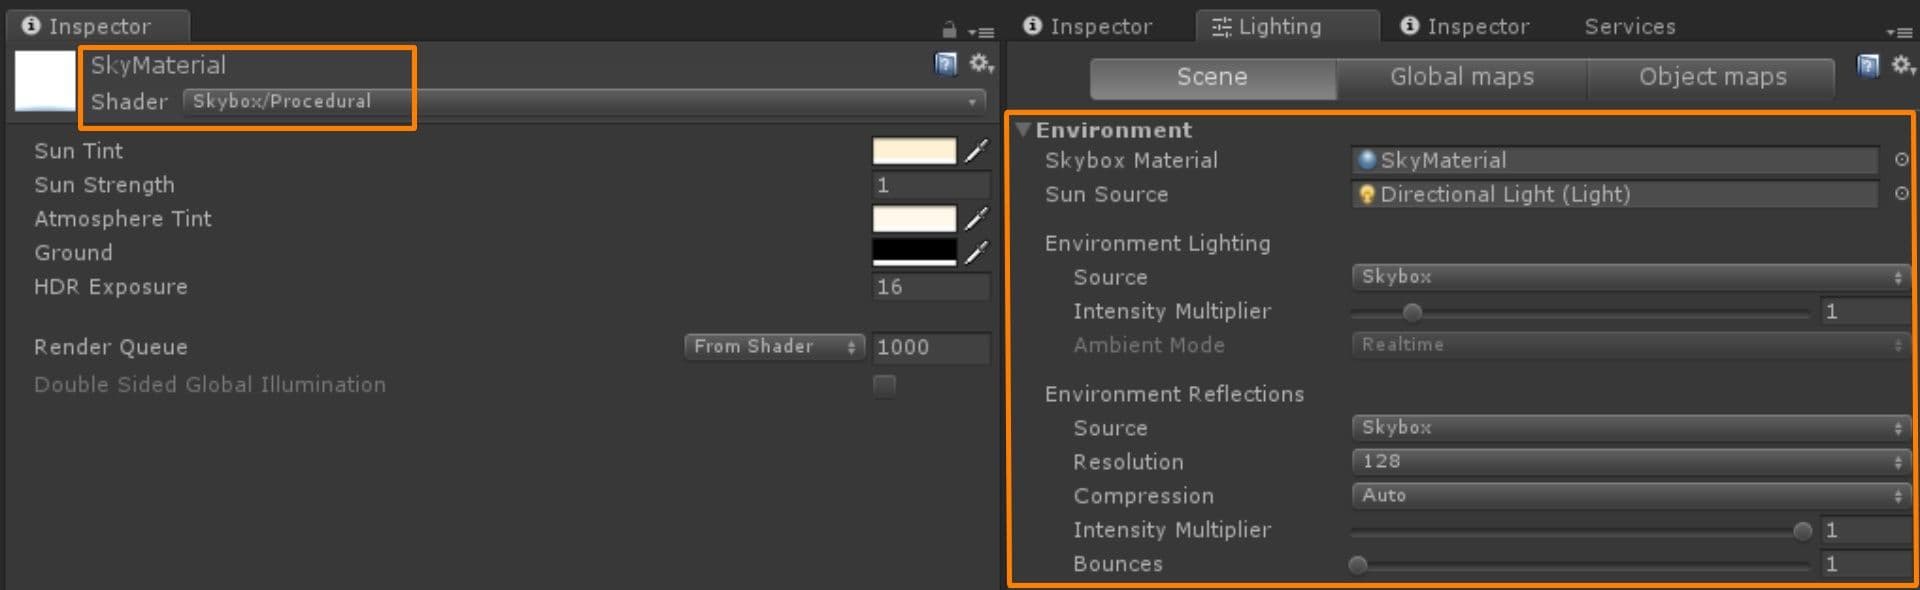1920x590 pixels.
Task: Toggle the Inspector lock icon
Action: (x=949, y=30)
